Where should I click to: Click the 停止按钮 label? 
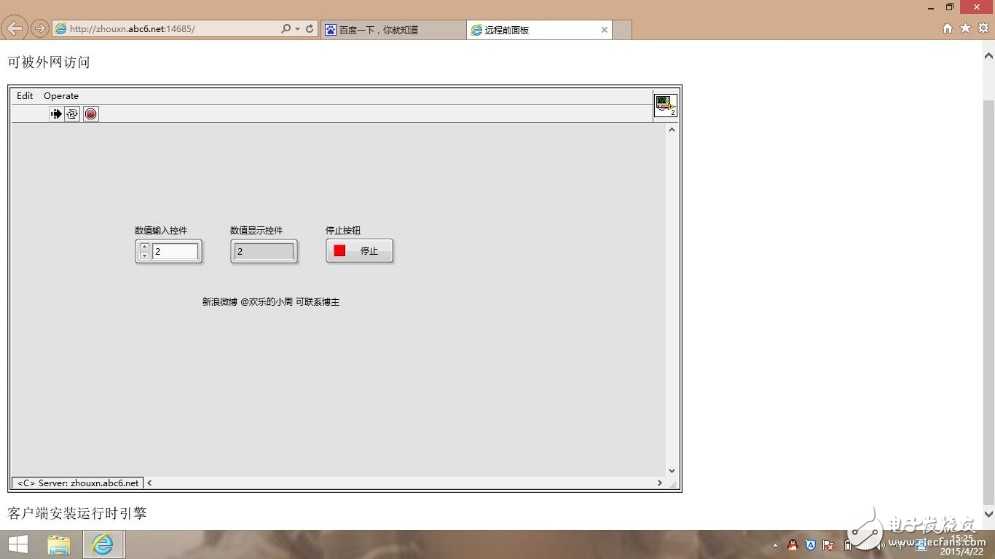[343, 230]
